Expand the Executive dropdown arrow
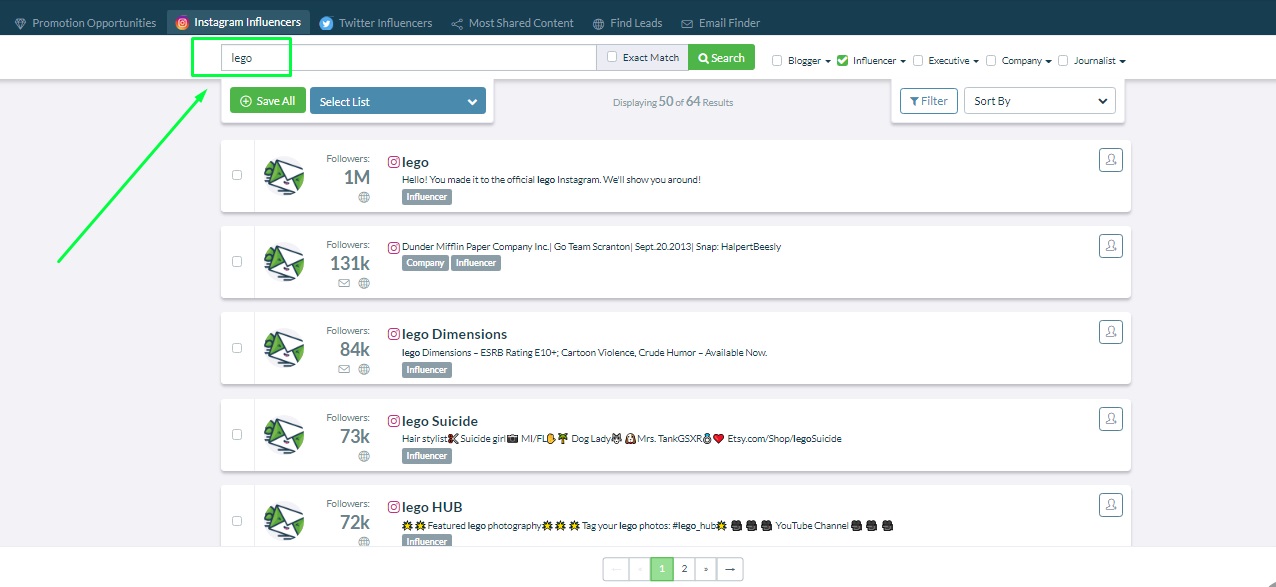 (975, 61)
